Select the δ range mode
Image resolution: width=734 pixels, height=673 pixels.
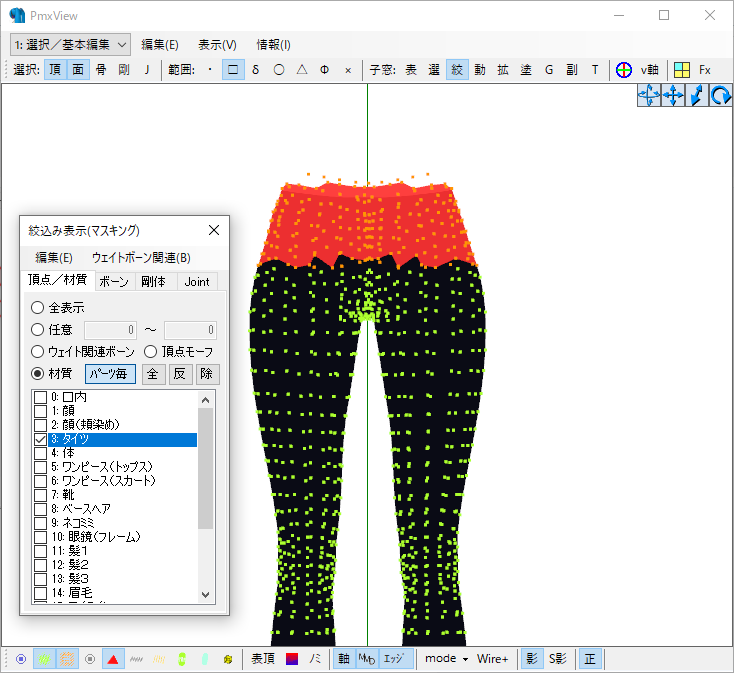tap(256, 70)
